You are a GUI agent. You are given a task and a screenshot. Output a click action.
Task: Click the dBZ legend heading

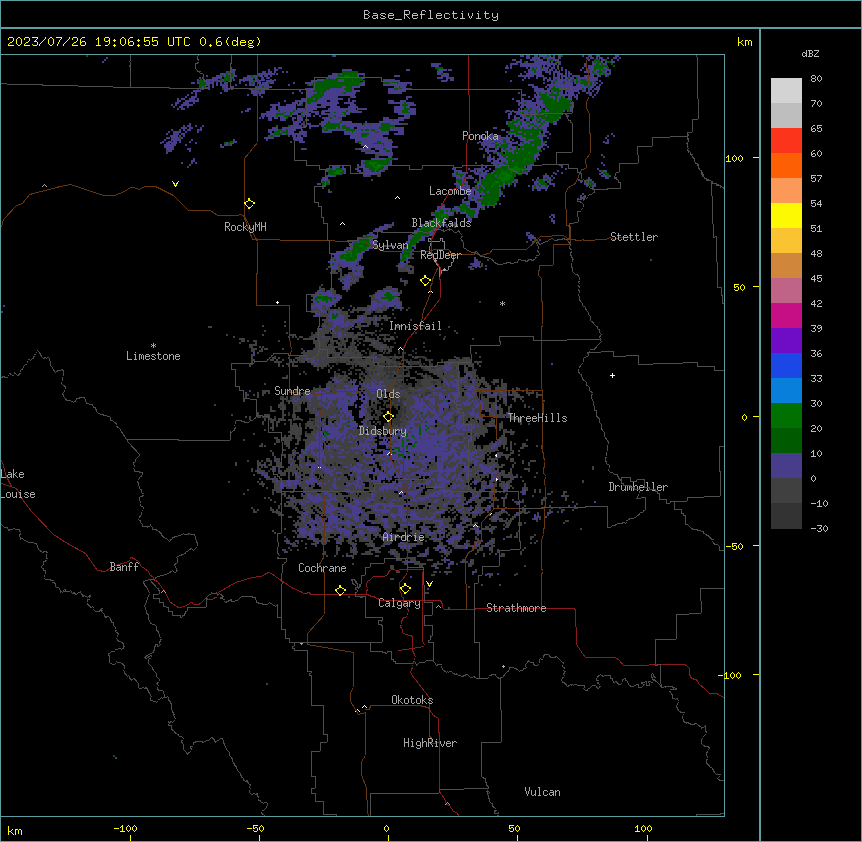pos(810,53)
